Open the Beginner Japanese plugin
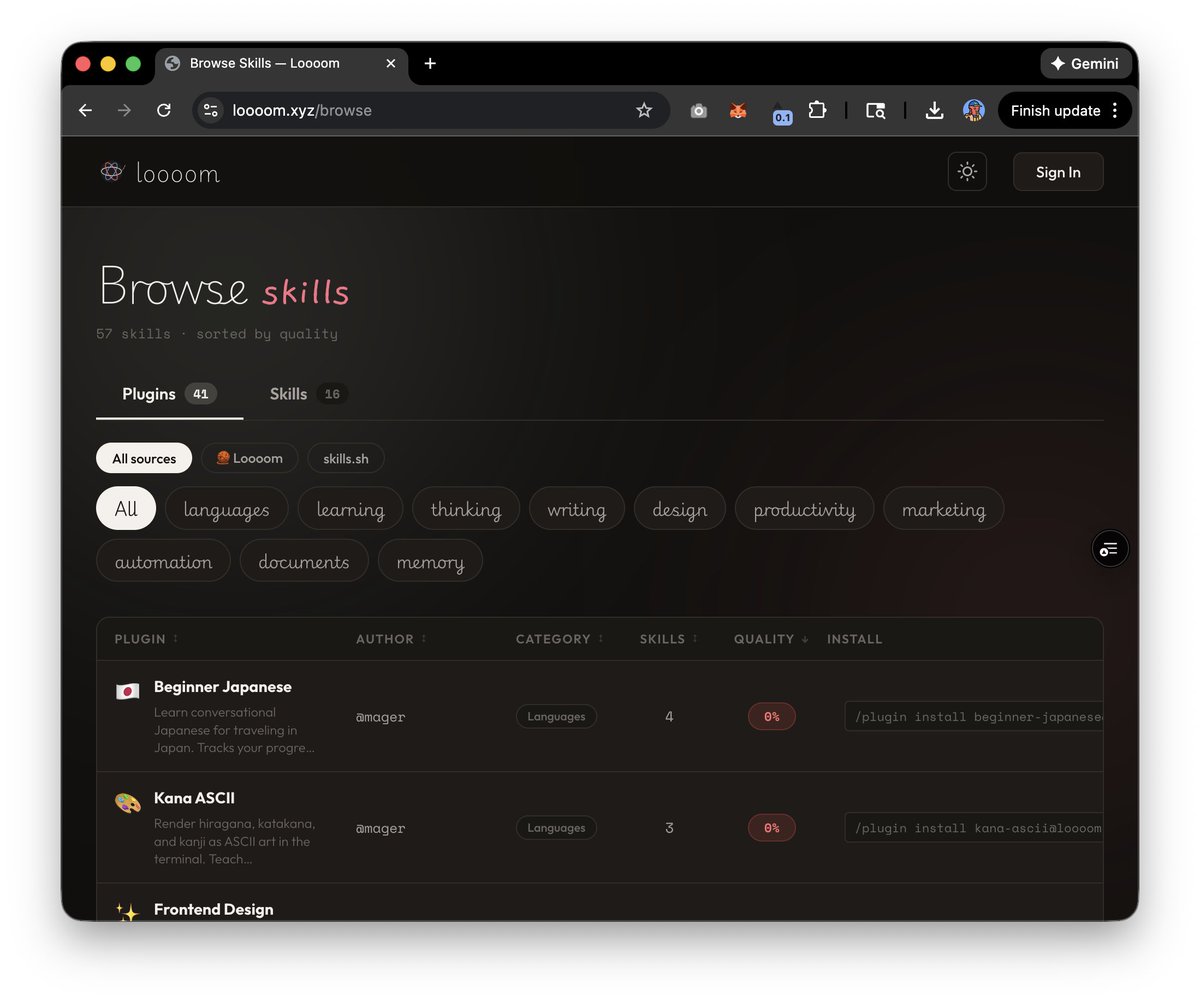 223,687
